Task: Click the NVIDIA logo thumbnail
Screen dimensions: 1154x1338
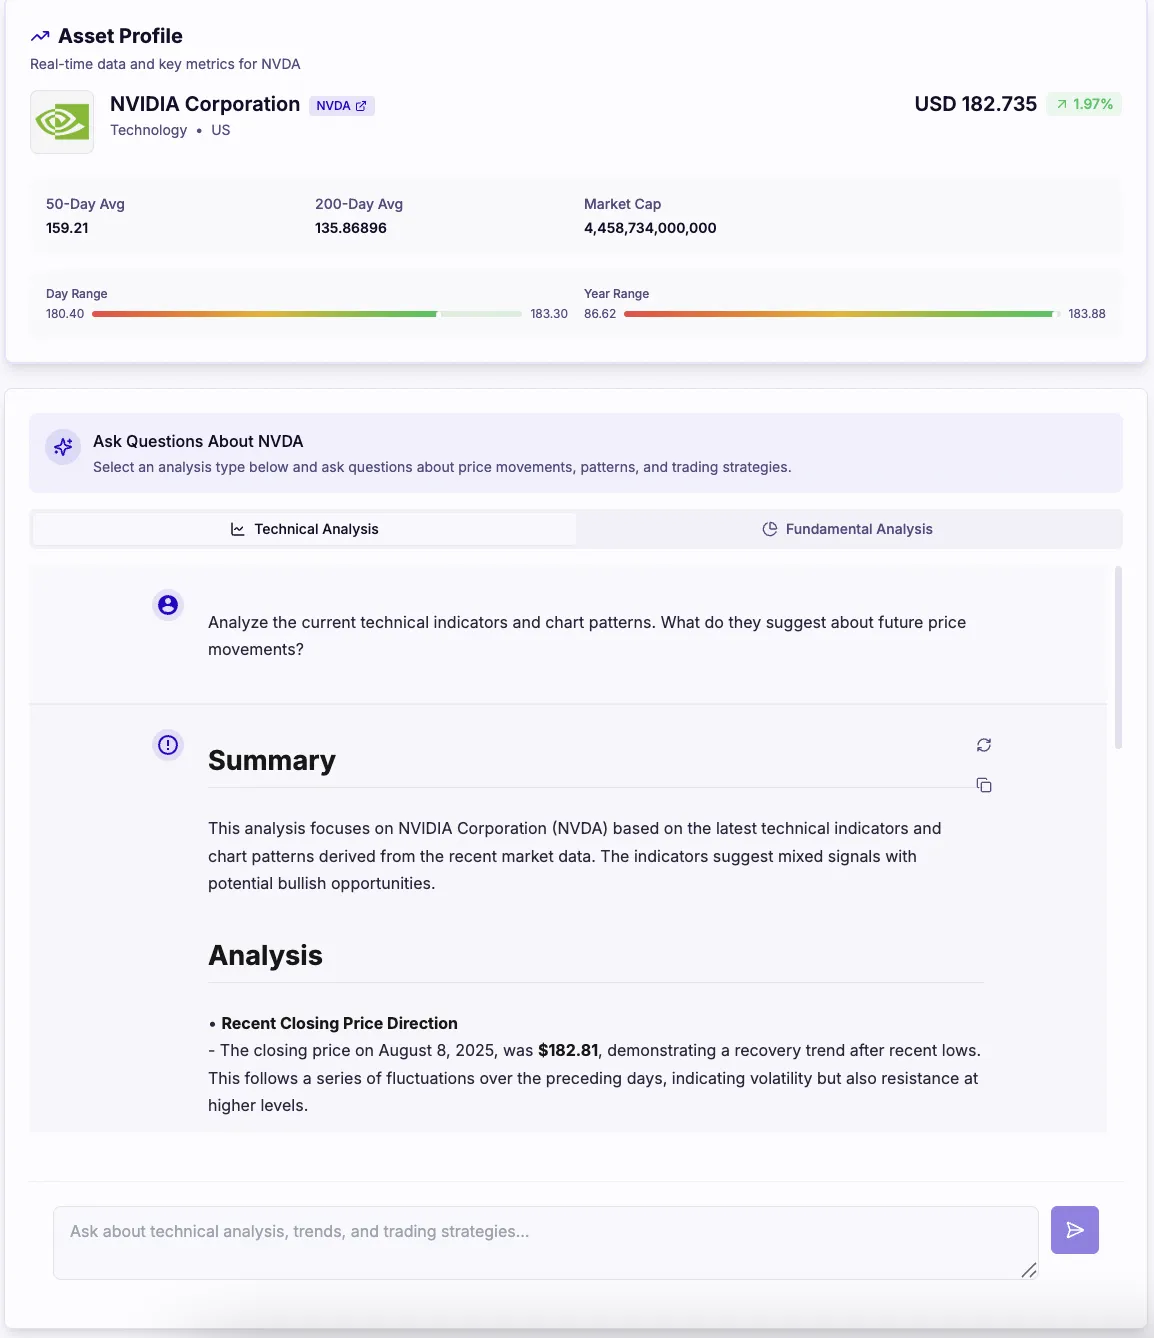Action: [62, 122]
